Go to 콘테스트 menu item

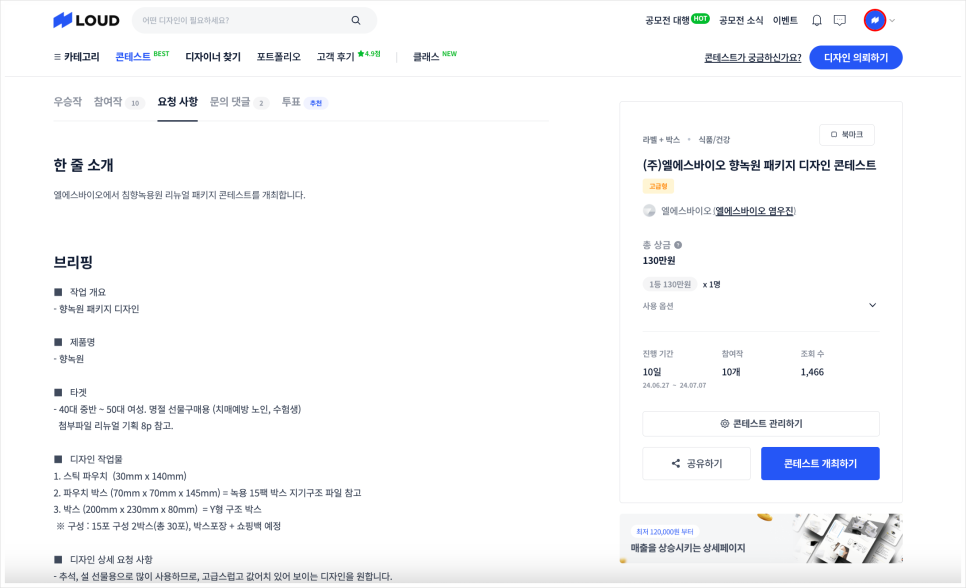click(133, 57)
